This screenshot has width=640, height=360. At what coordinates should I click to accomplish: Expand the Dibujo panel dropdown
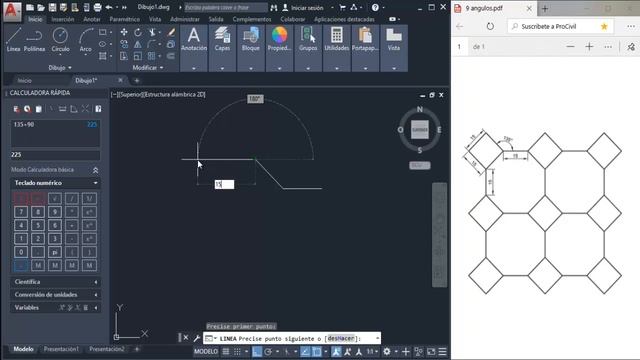point(60,68)
